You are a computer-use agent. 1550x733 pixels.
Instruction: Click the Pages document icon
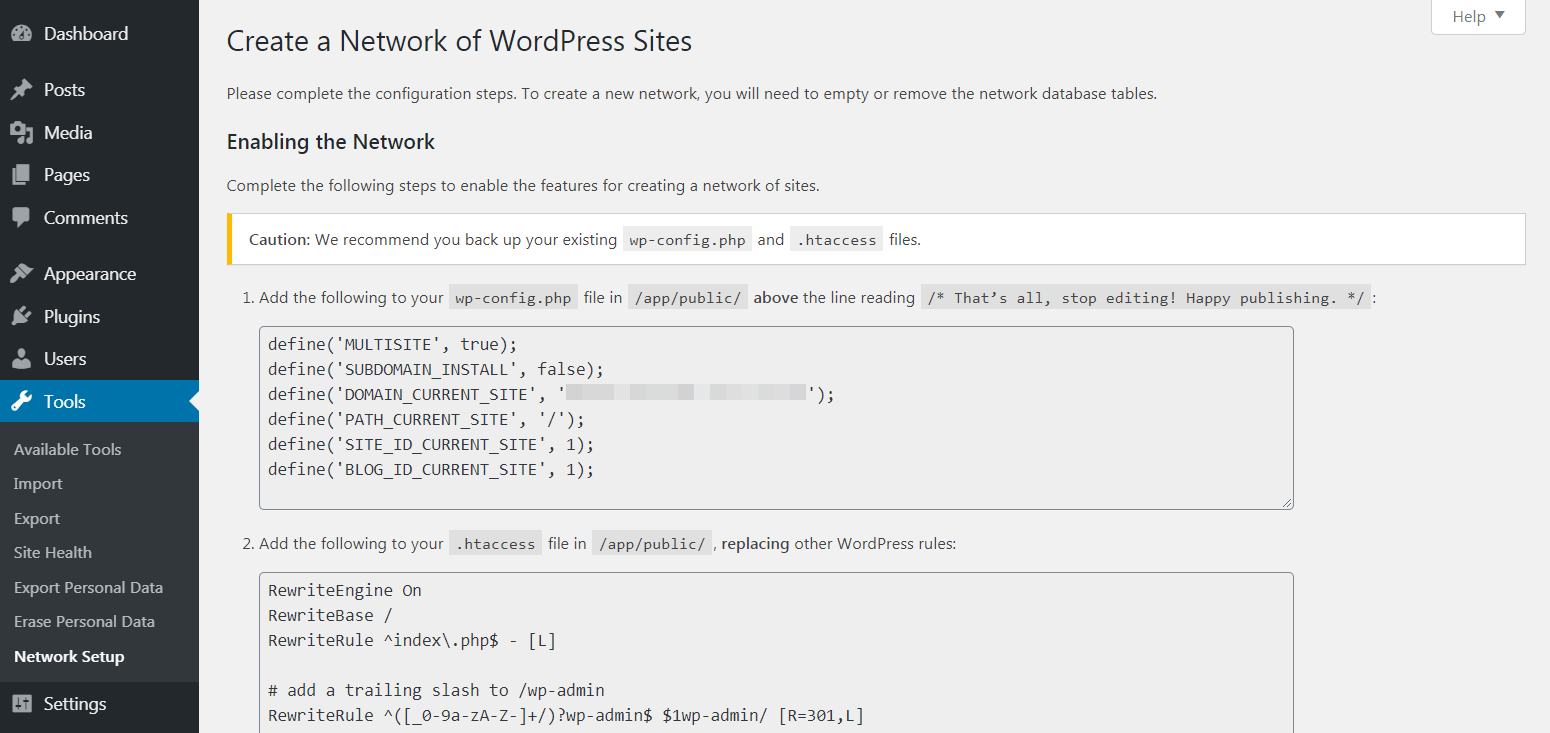coord(22,174)
